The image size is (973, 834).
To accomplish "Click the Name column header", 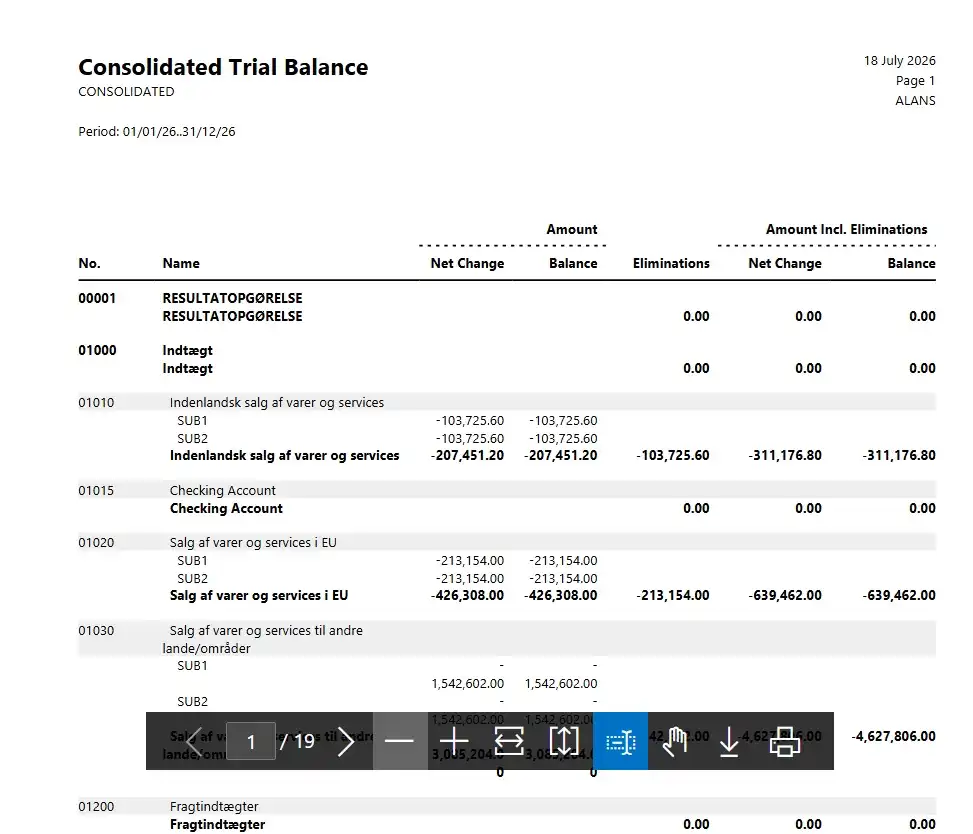I will tap(181, 263).
